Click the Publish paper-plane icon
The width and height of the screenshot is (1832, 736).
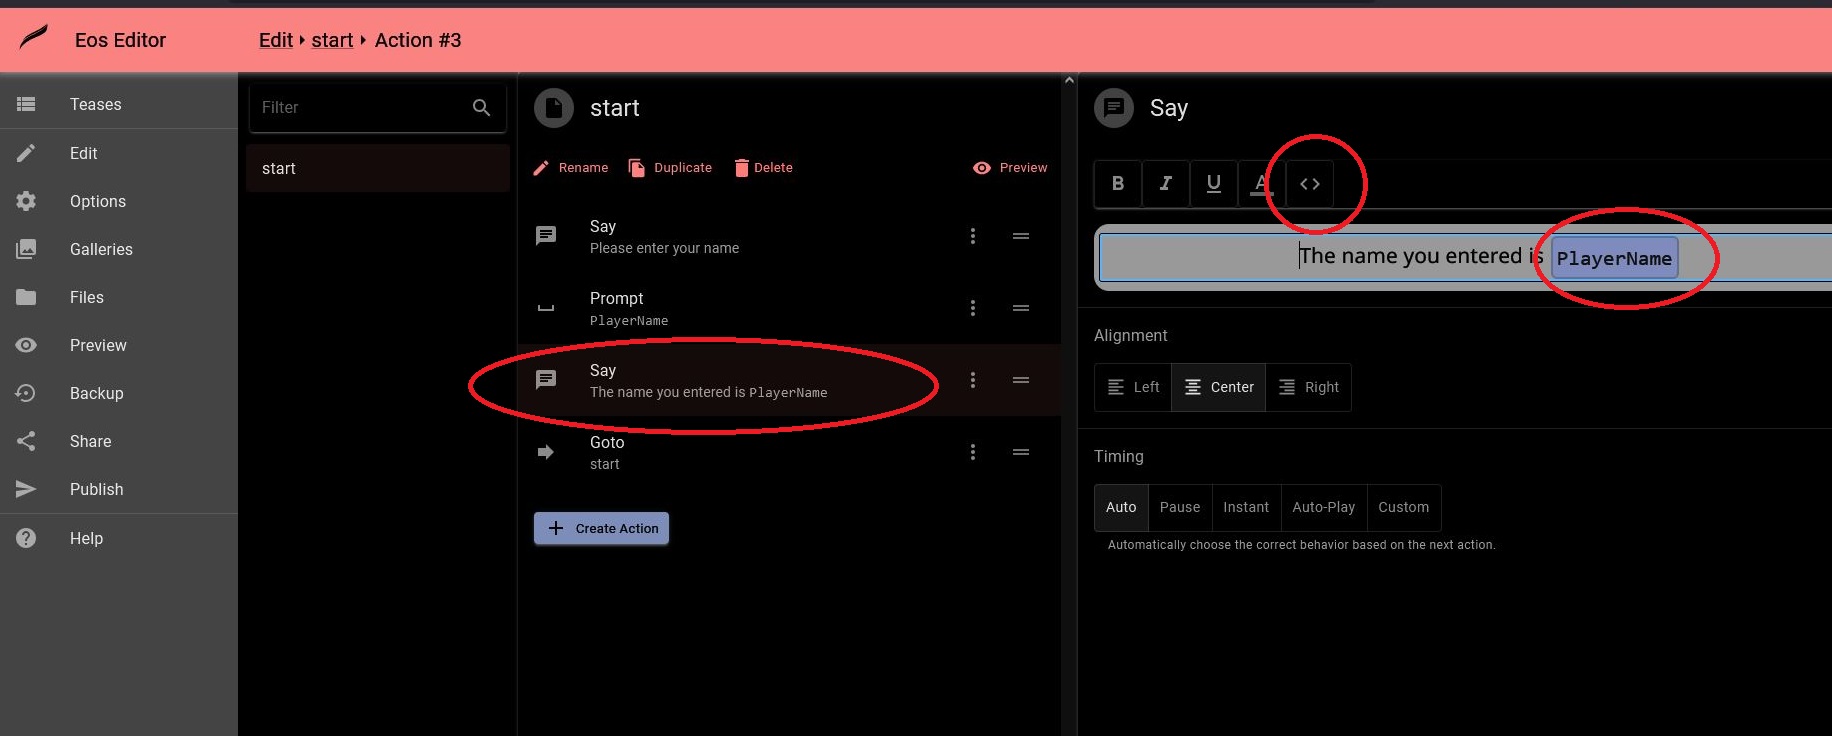pyautogui.click(x=26, y=489)
